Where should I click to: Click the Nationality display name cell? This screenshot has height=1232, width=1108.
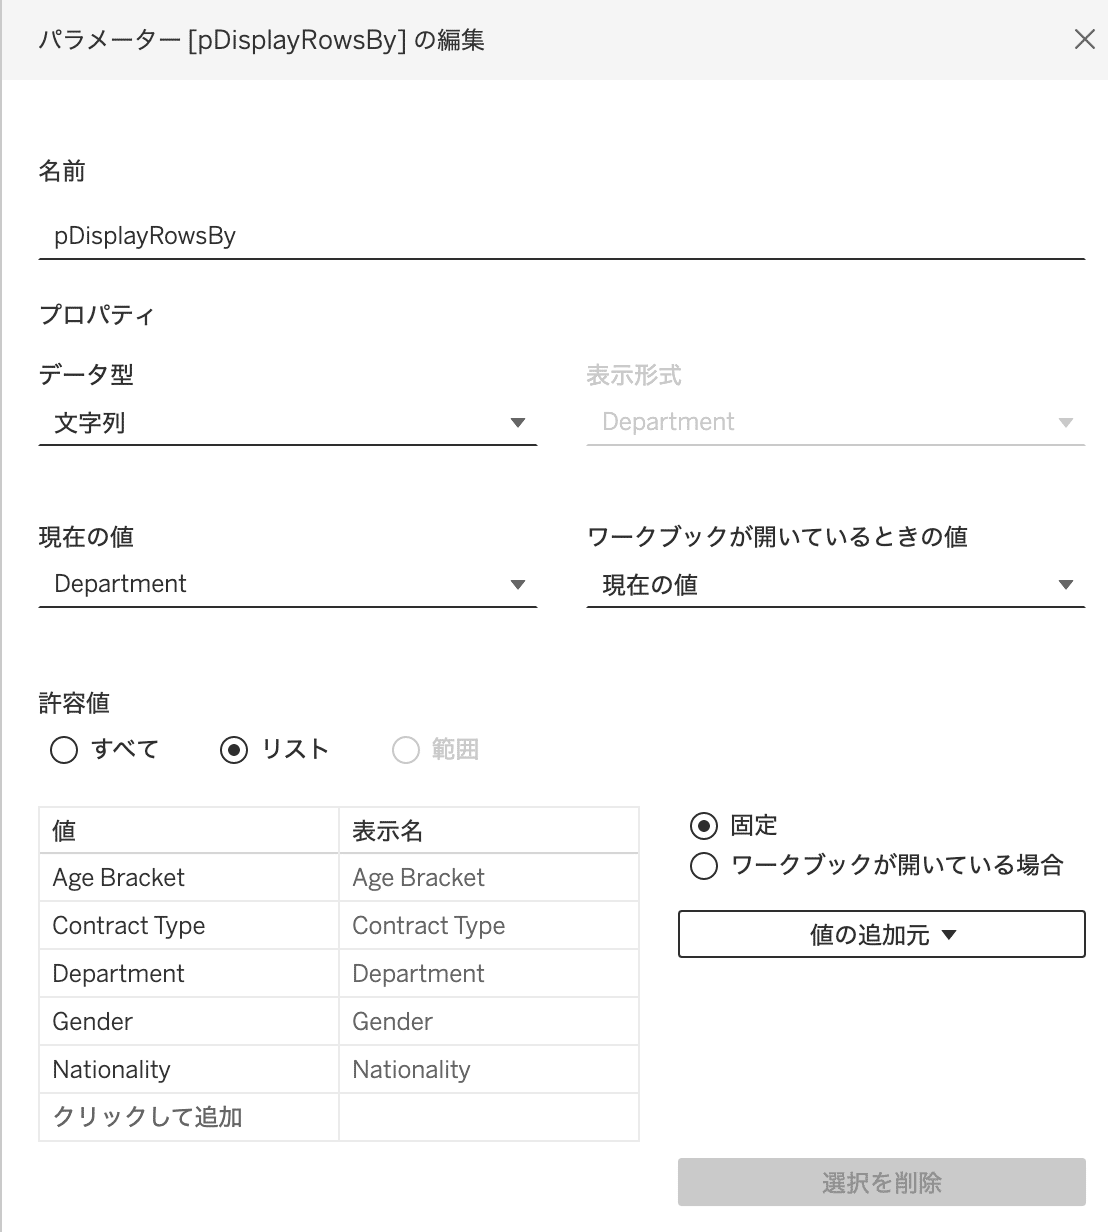[489, 1070]
